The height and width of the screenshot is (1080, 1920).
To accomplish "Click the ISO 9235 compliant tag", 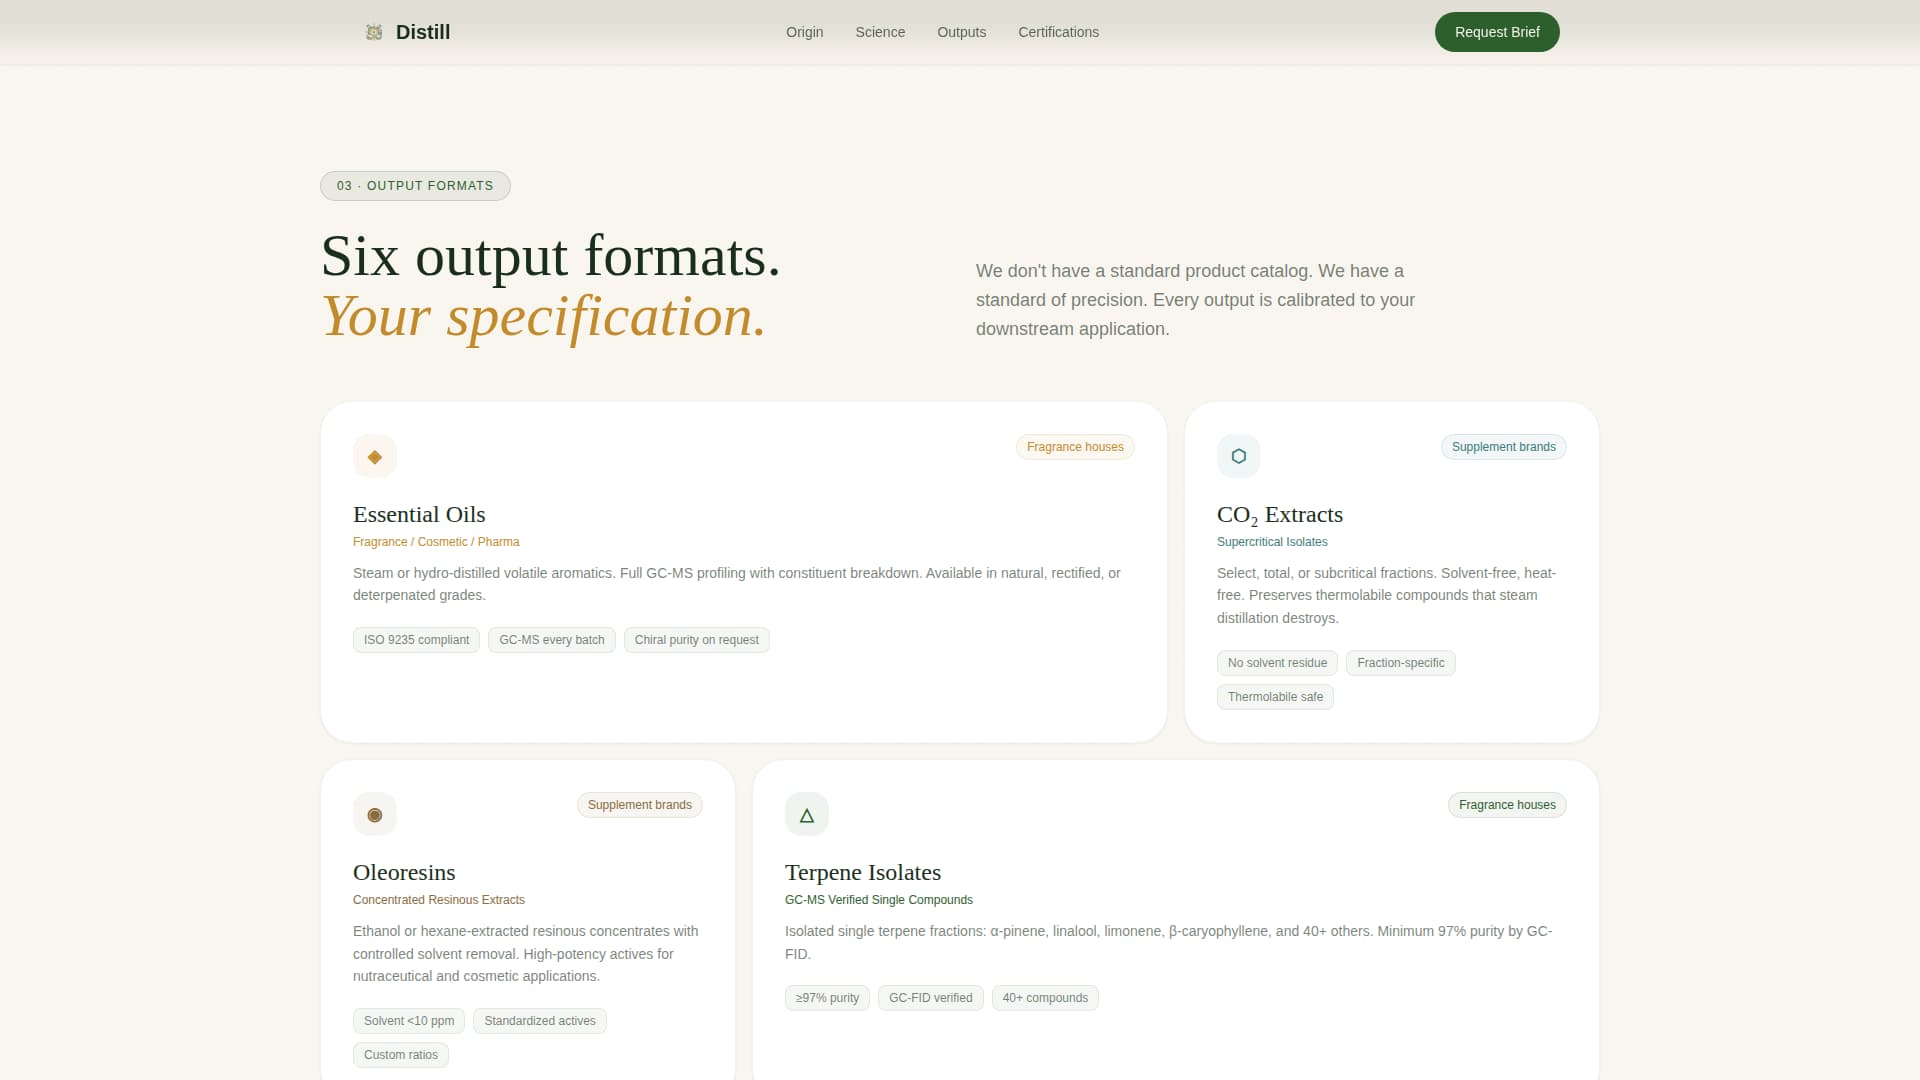I will click(416, 640).
